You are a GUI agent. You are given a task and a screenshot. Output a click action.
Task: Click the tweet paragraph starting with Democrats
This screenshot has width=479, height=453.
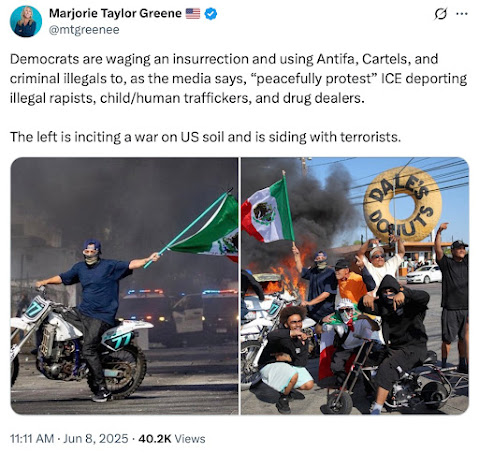click(238, 78)
